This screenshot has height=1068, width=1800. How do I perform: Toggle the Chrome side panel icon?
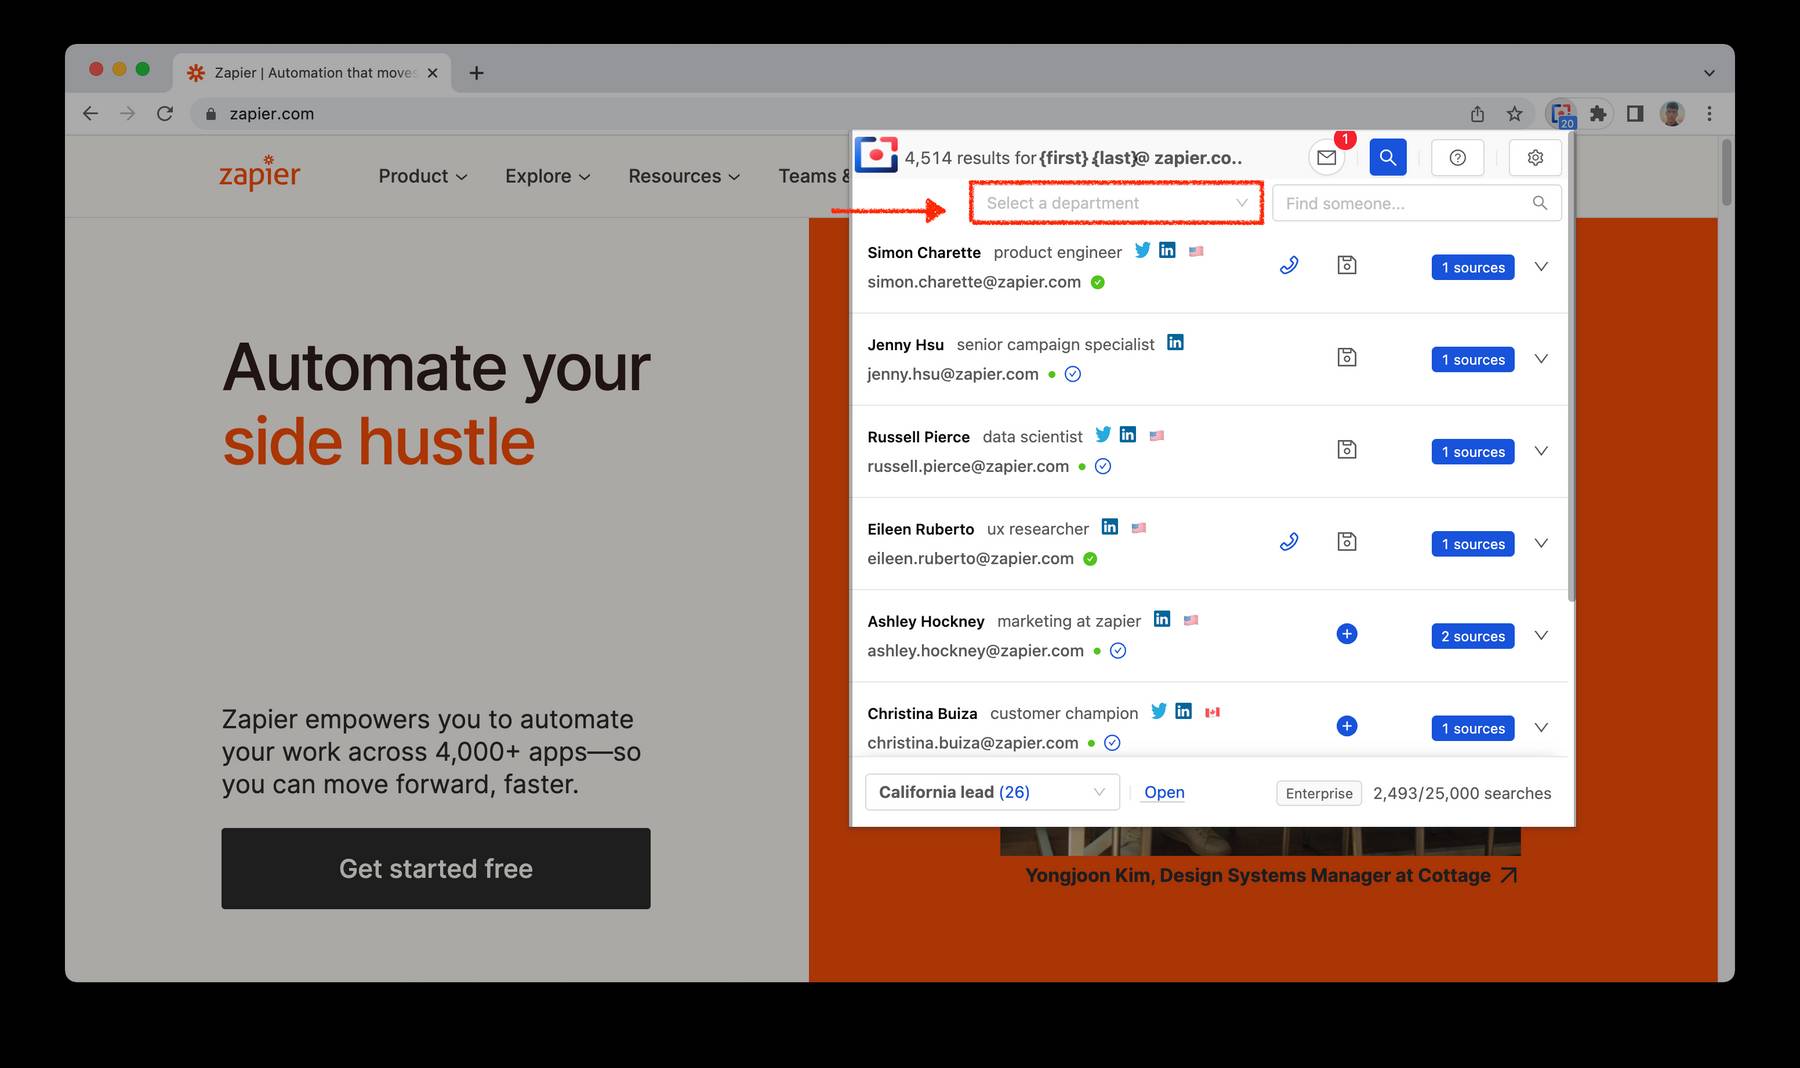(1635, 114)
